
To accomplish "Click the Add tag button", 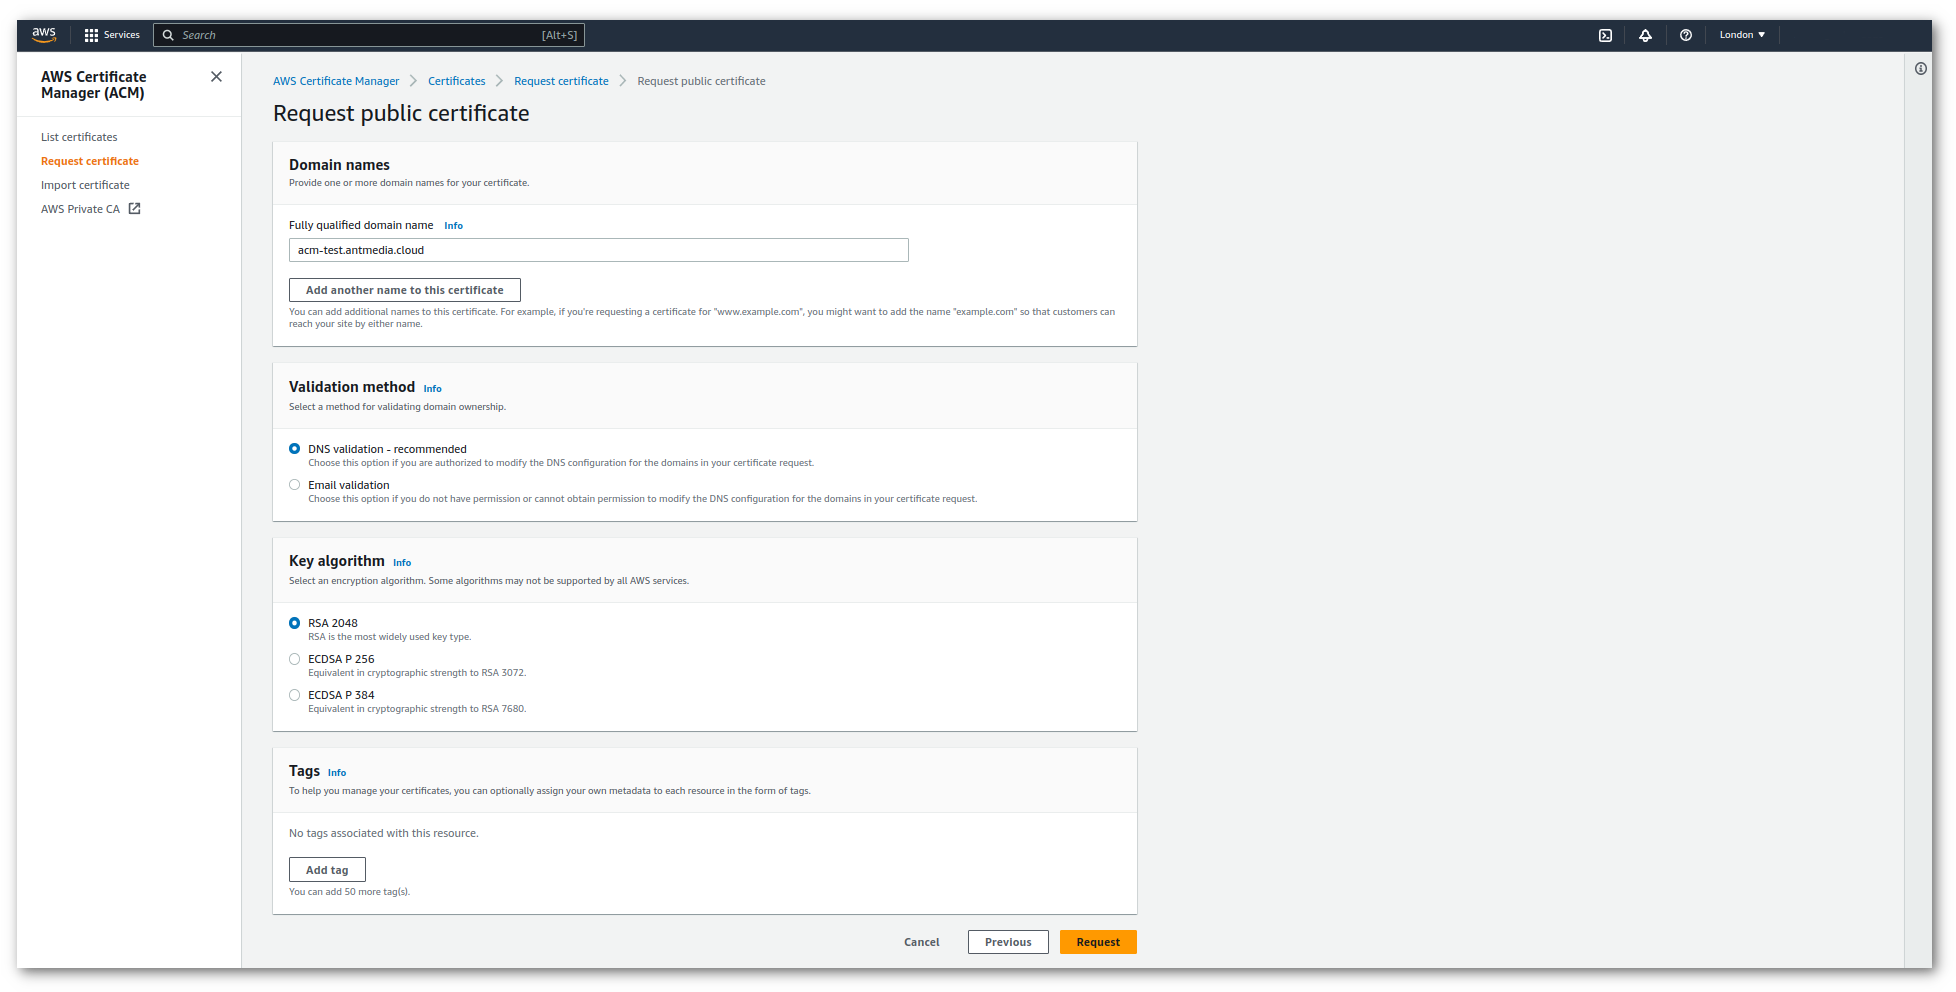I will [x=327, y=870].
